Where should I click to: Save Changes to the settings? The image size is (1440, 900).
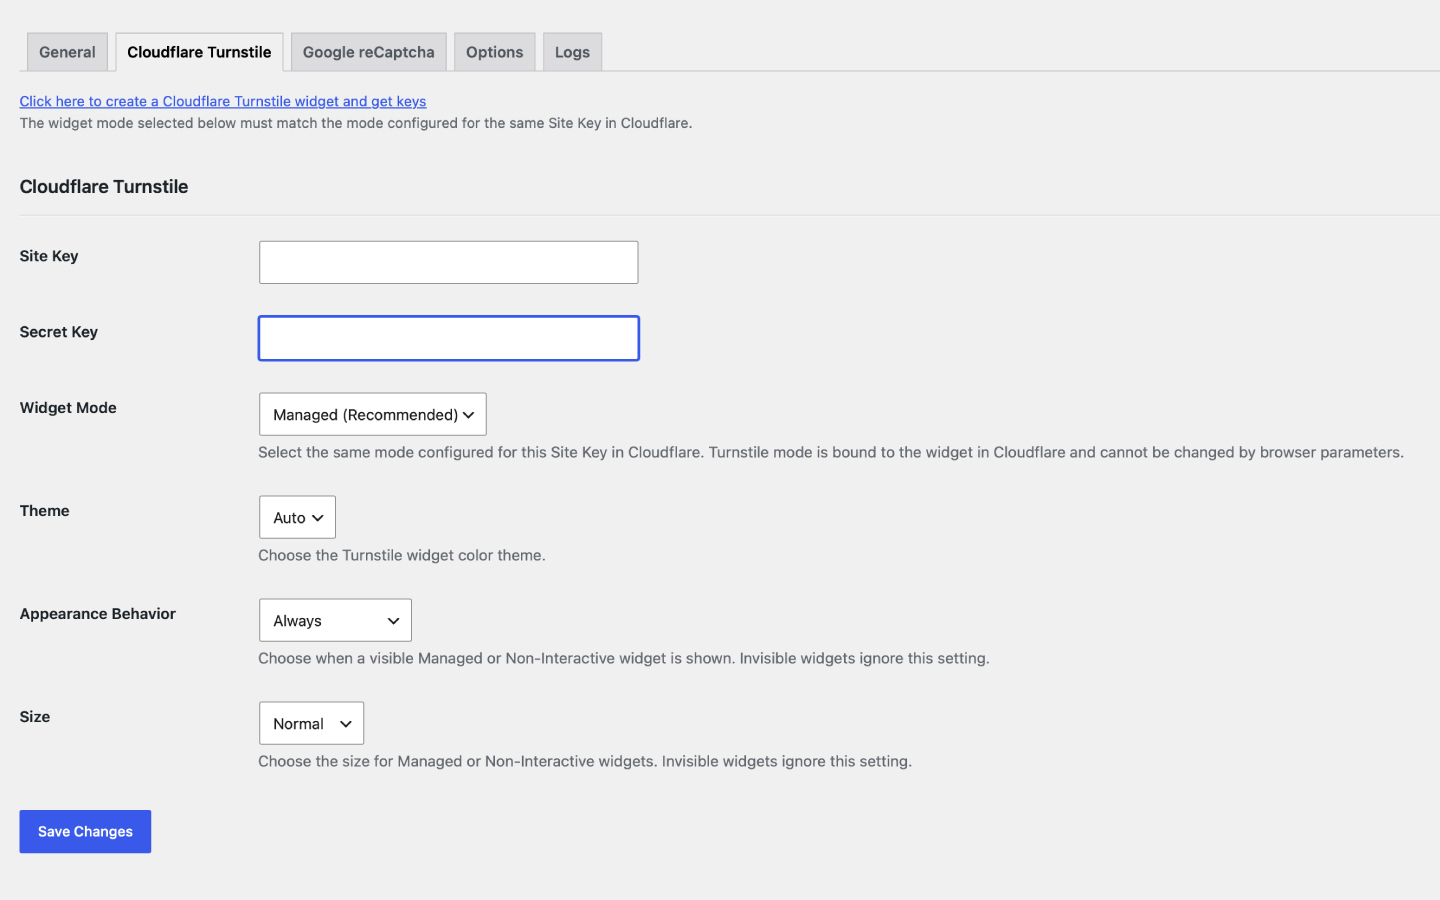pos(85,831)
